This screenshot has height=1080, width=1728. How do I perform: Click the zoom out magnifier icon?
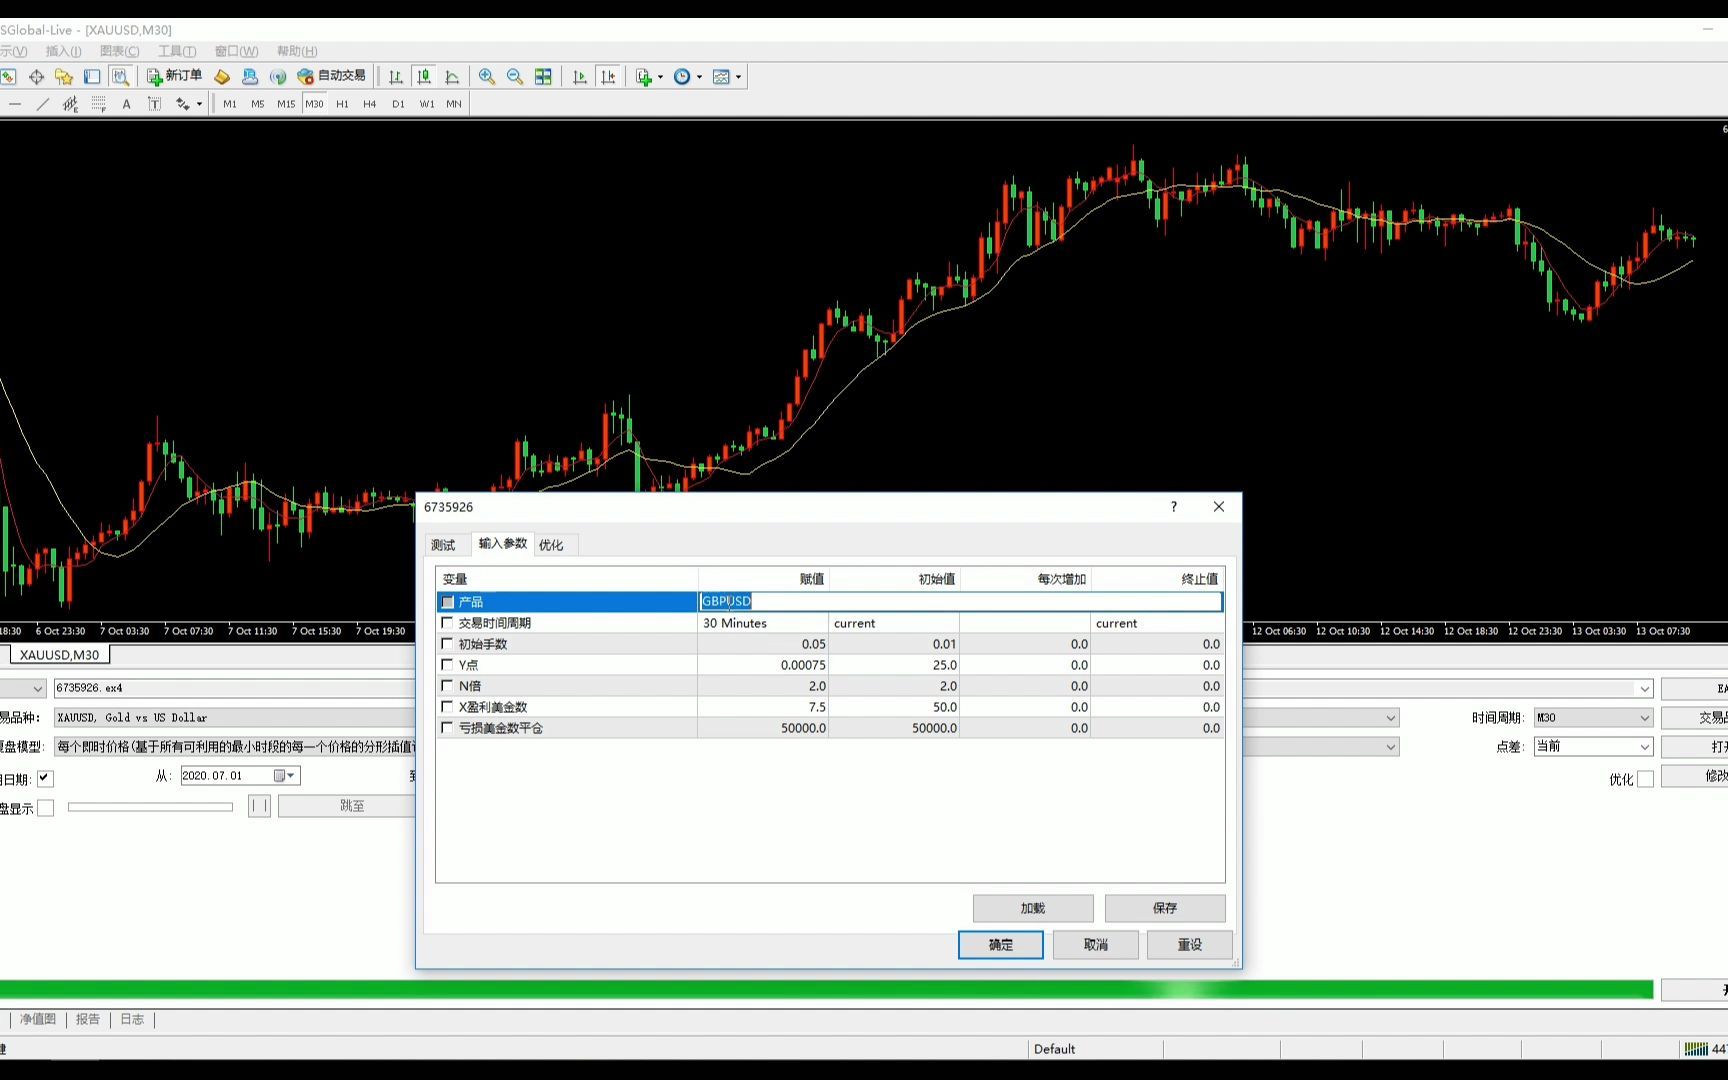click(515, 77)
